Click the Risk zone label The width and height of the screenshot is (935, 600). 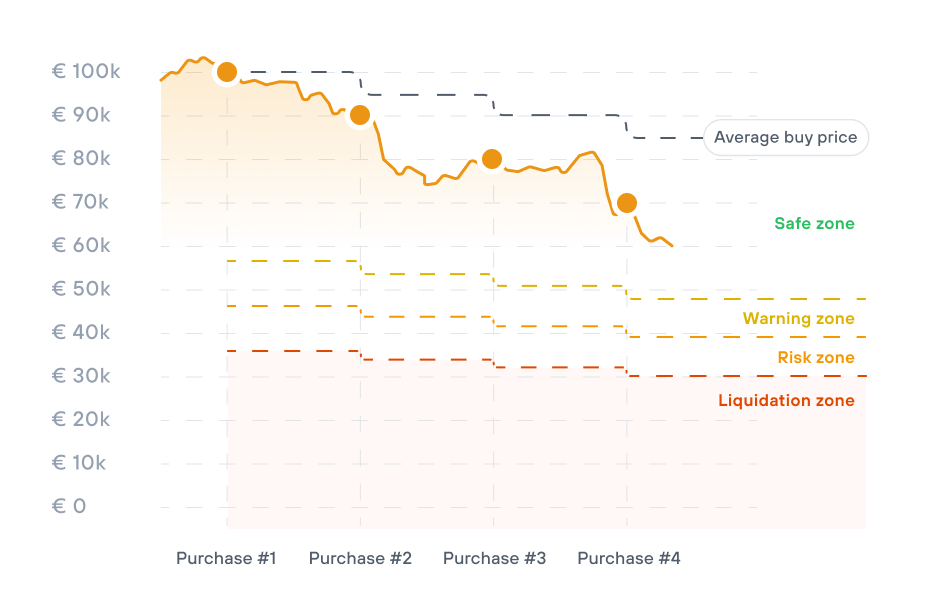tap(816, 358)
